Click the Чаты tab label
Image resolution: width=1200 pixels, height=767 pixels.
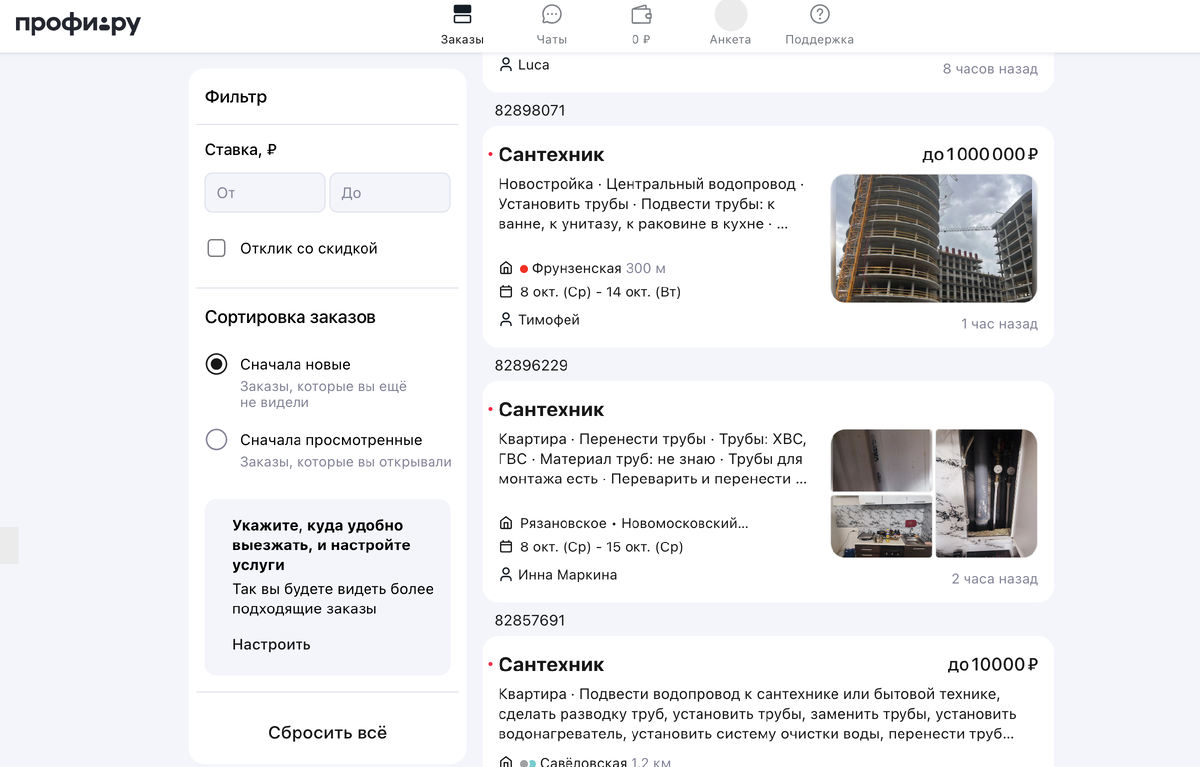551,40
